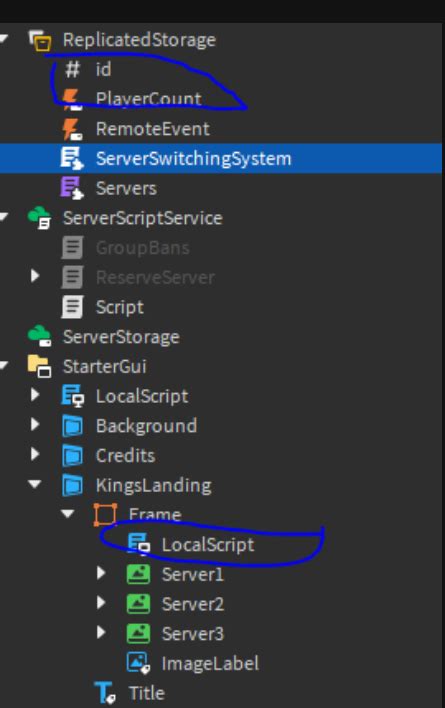Click the Server2 image button icon
445x708 pixels.
tap(138, 604)
